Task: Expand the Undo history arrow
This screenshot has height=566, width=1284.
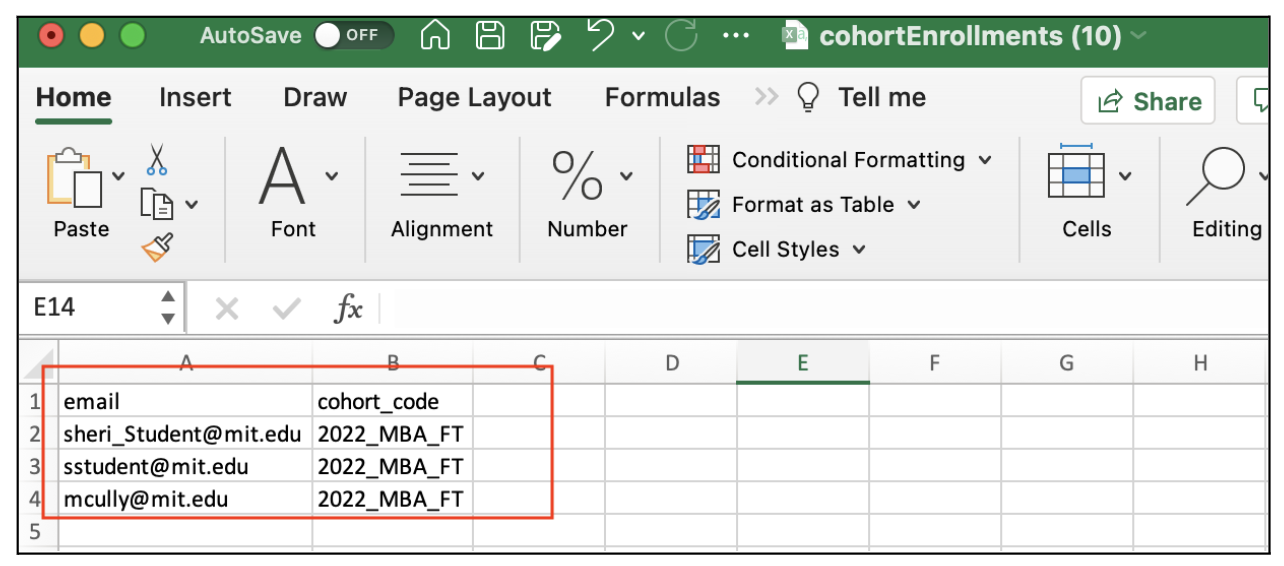Action: click(x=639, y=37)
